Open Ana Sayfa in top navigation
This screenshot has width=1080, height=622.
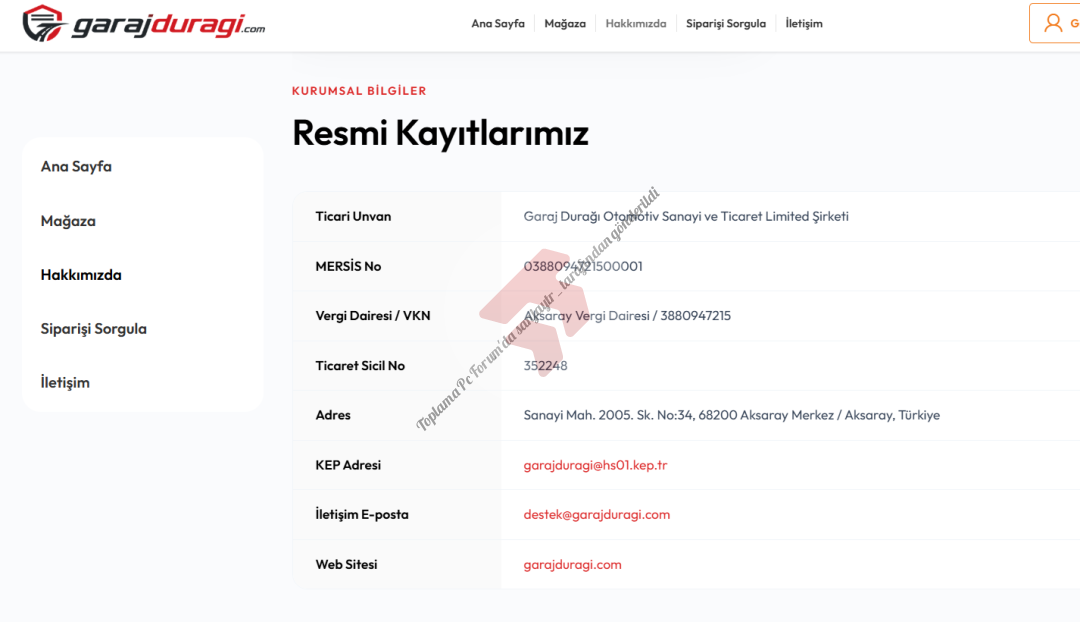click(x=498, y=23)
